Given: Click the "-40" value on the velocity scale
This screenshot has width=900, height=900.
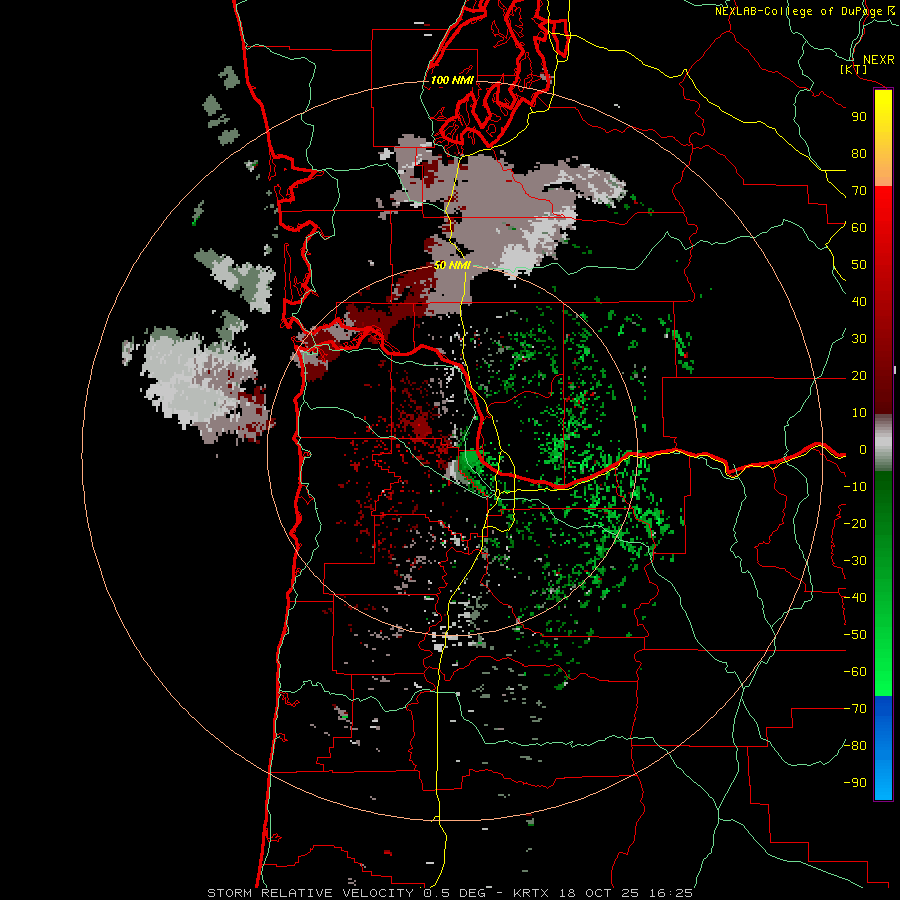Looking at the screenshot, I should tap(855, 598).
